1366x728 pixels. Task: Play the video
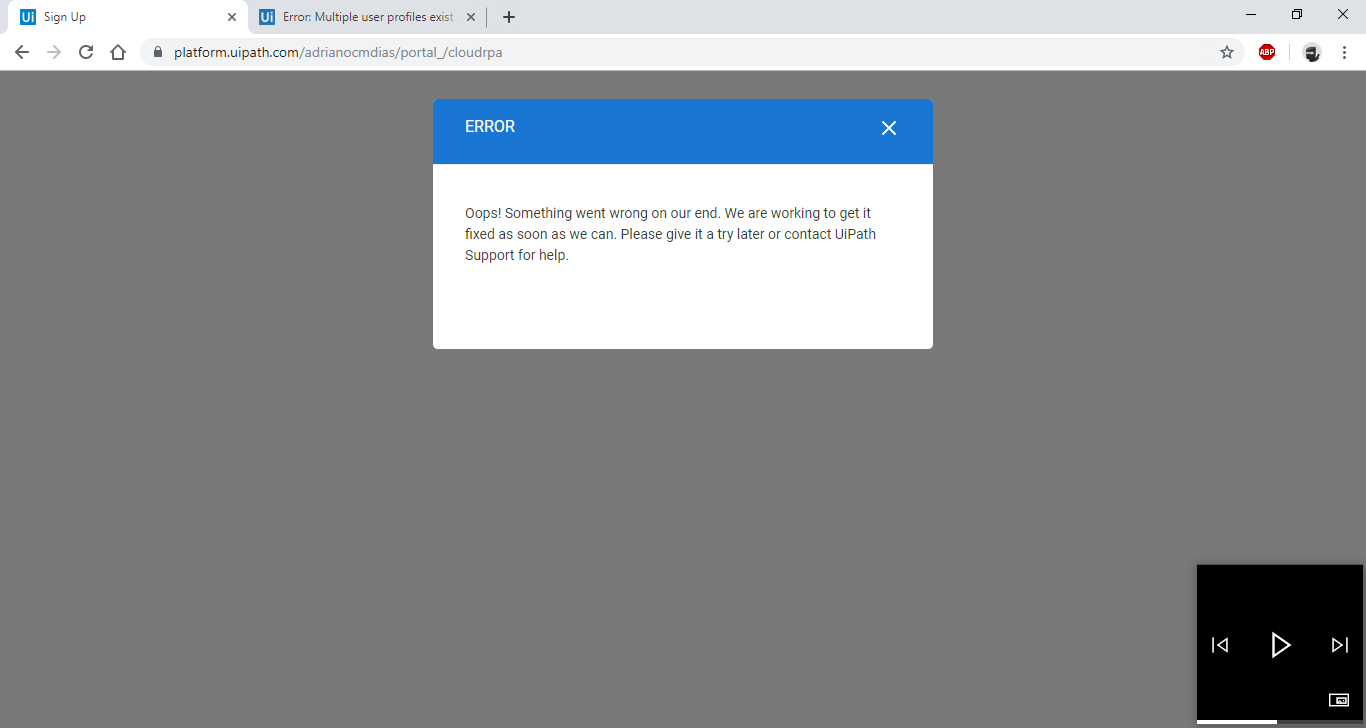(1281, 645)
